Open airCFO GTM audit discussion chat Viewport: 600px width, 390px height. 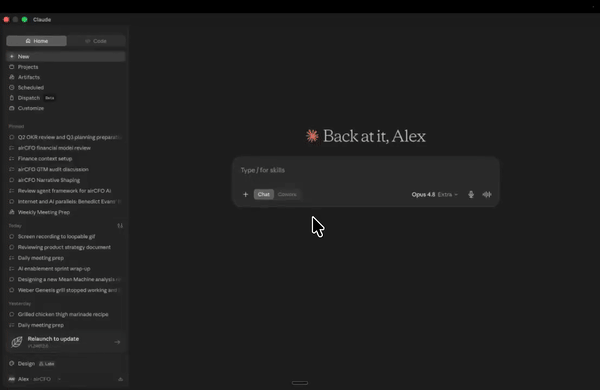(66, 169)
